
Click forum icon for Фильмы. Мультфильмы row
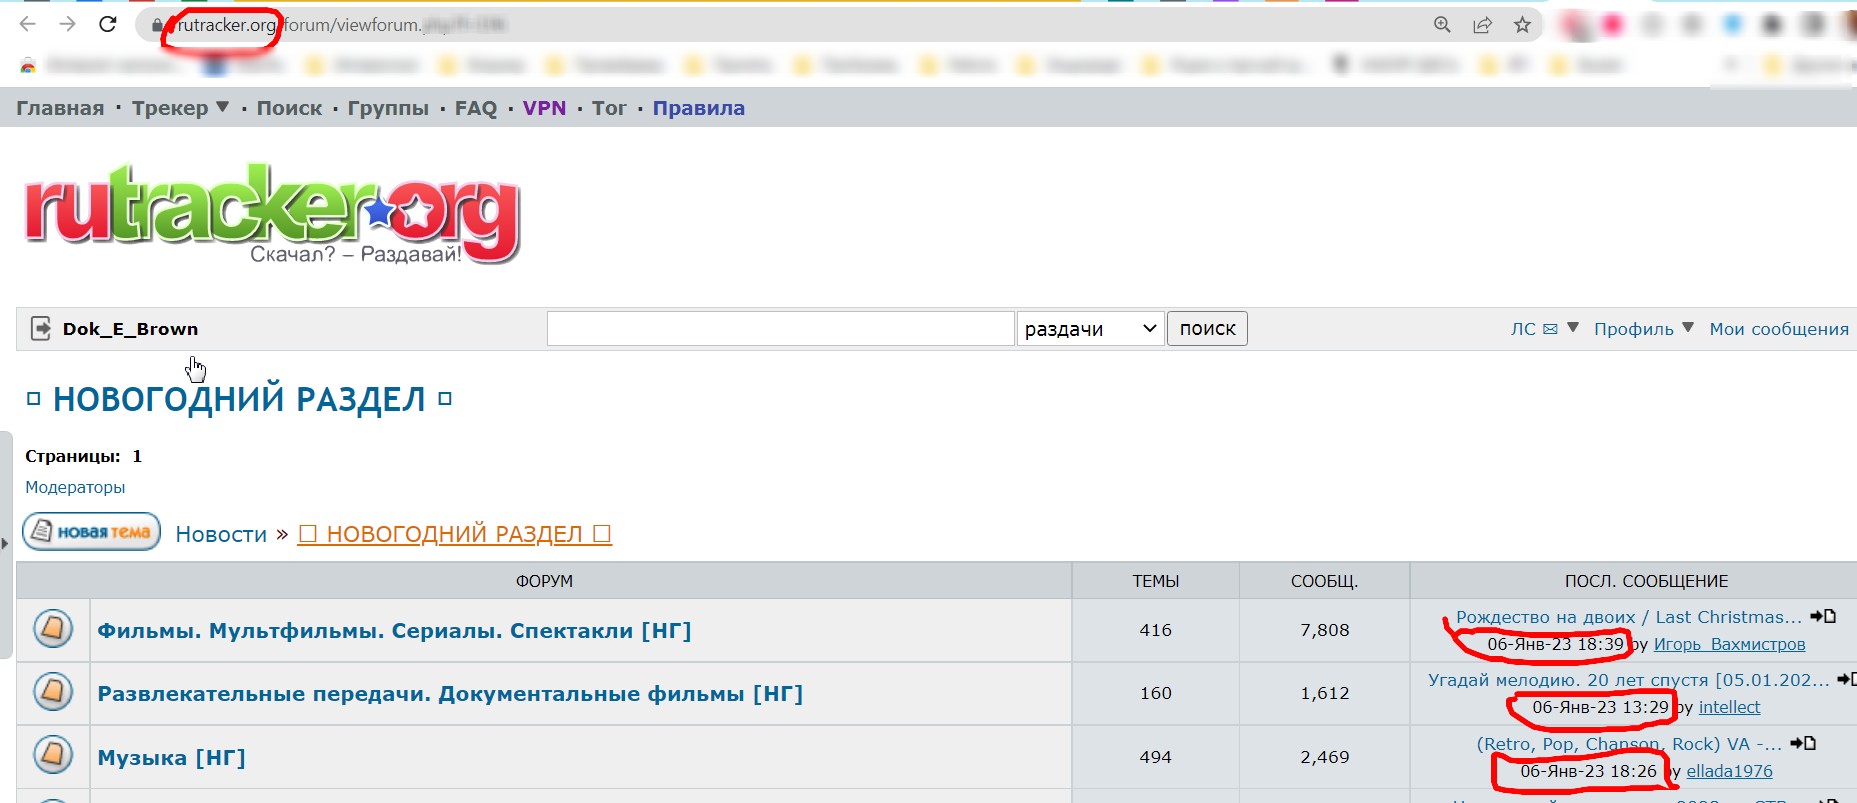coord(53,629)
